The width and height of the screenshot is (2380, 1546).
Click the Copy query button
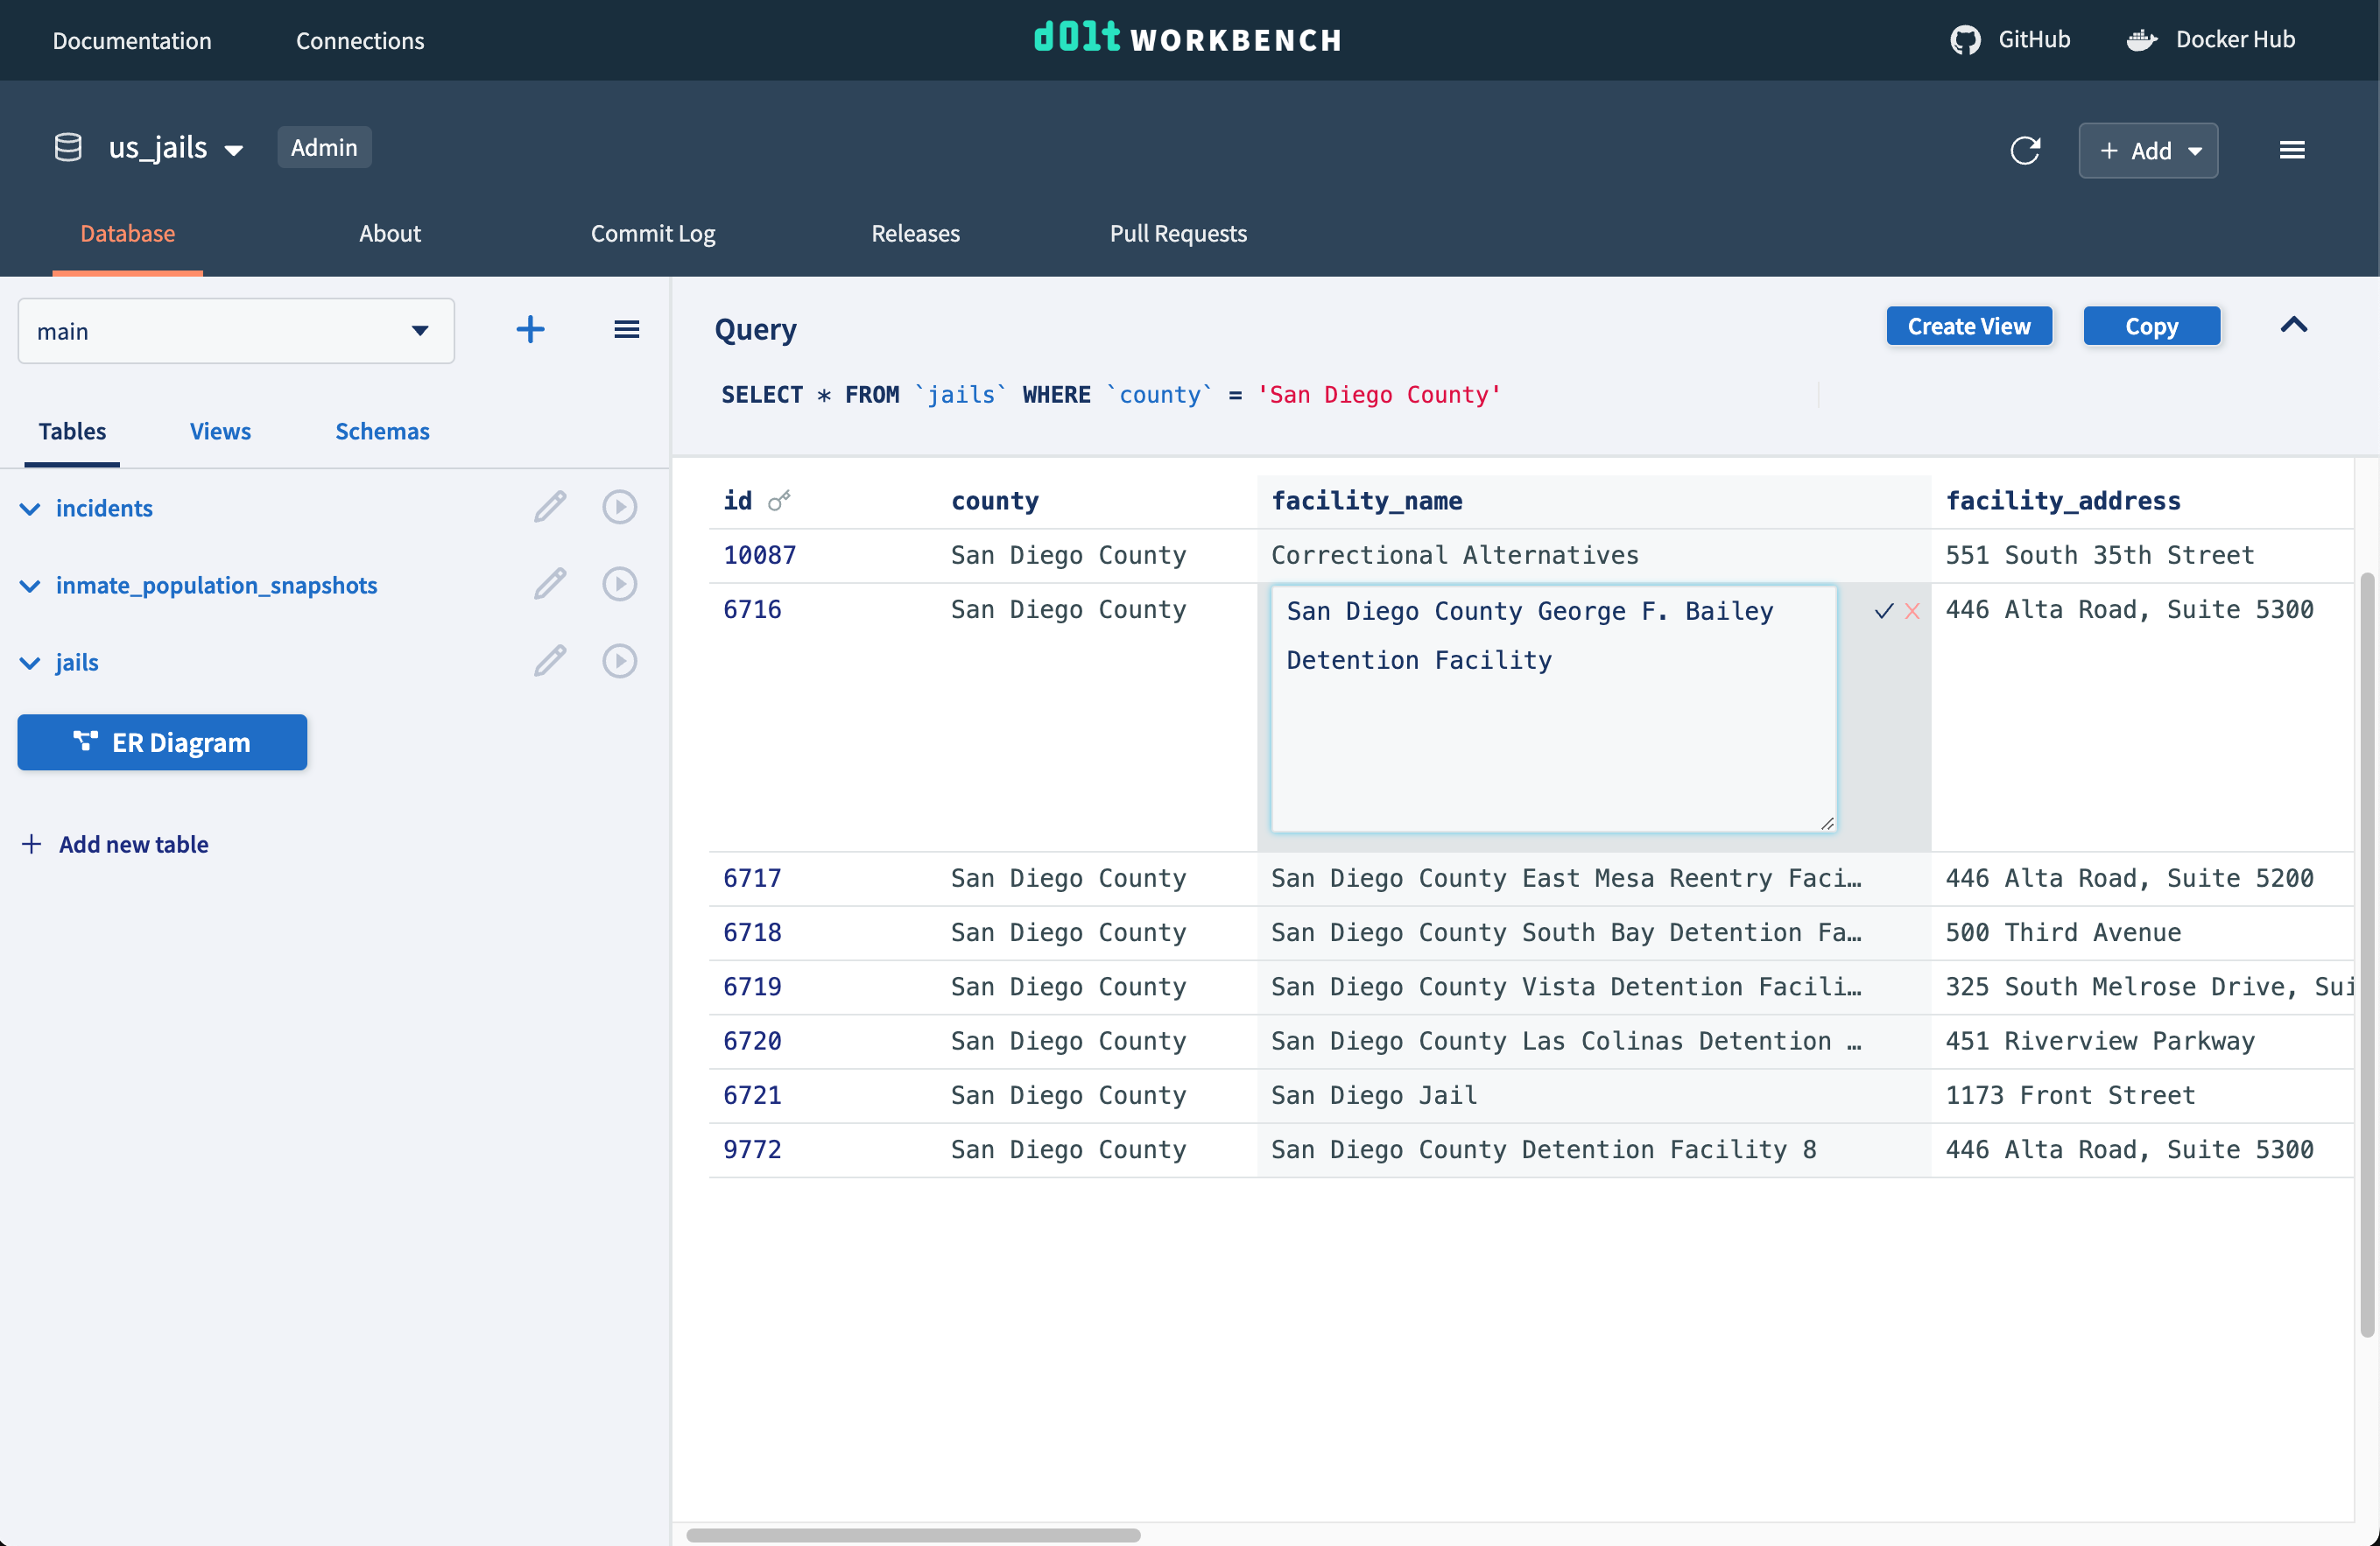point(2152,326)
